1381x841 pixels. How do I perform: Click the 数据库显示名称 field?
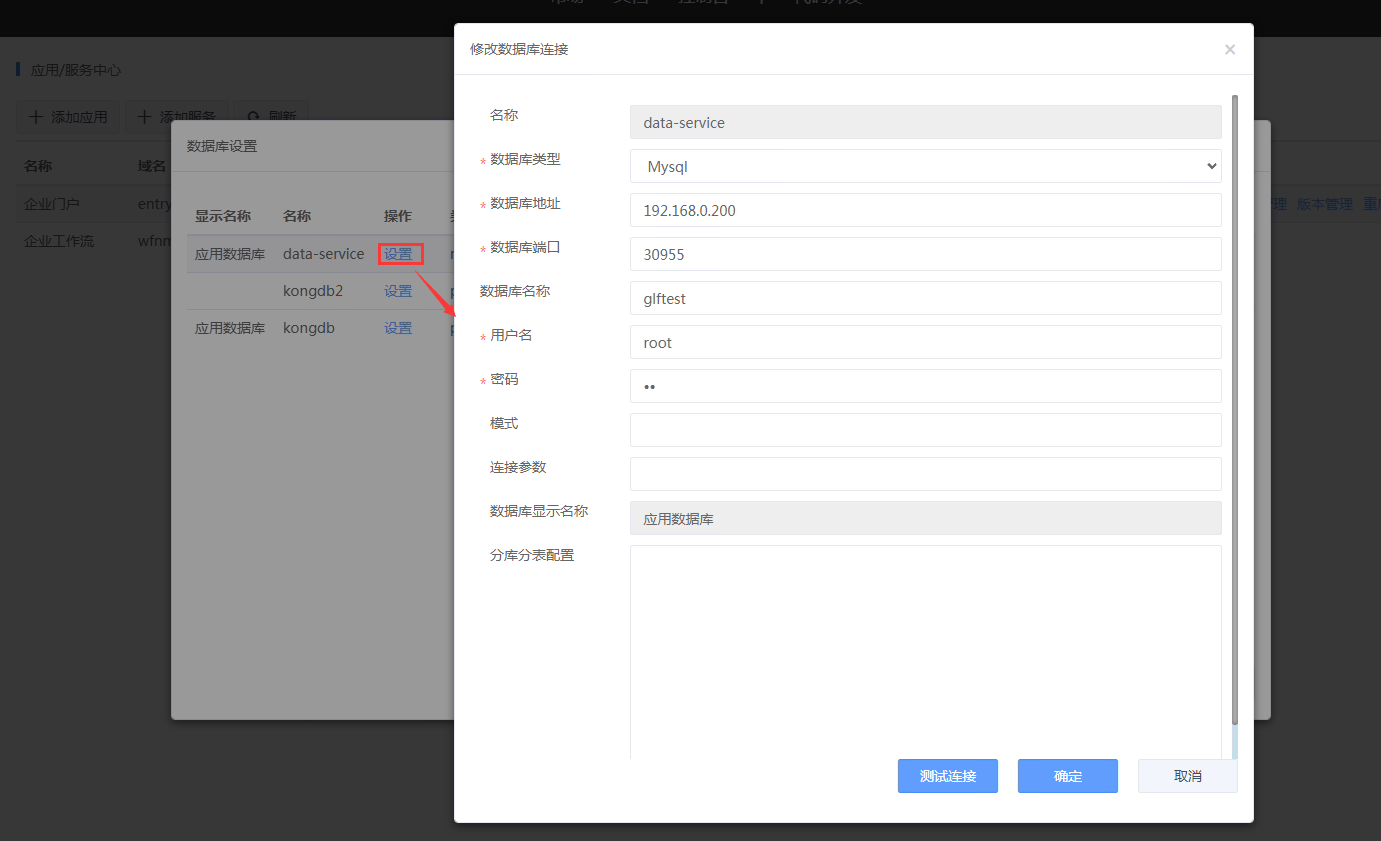925,518
